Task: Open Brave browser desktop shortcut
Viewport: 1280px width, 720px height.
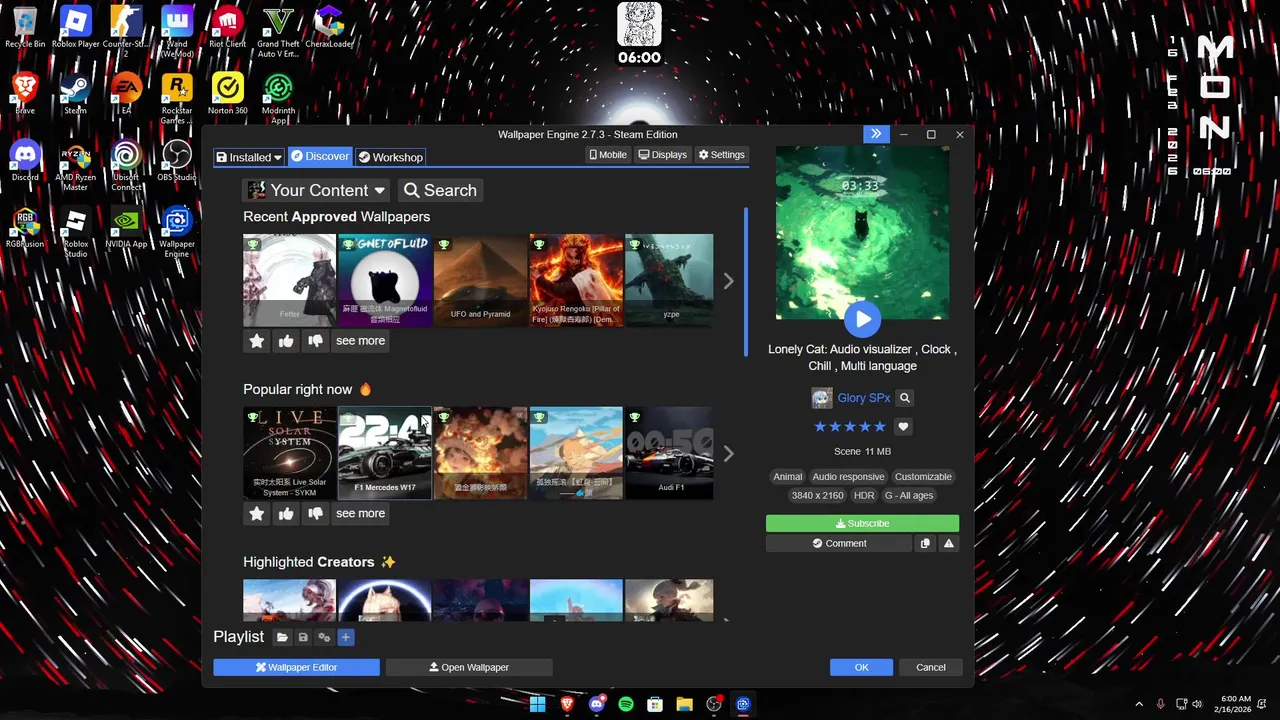Action: click(25, 93)
